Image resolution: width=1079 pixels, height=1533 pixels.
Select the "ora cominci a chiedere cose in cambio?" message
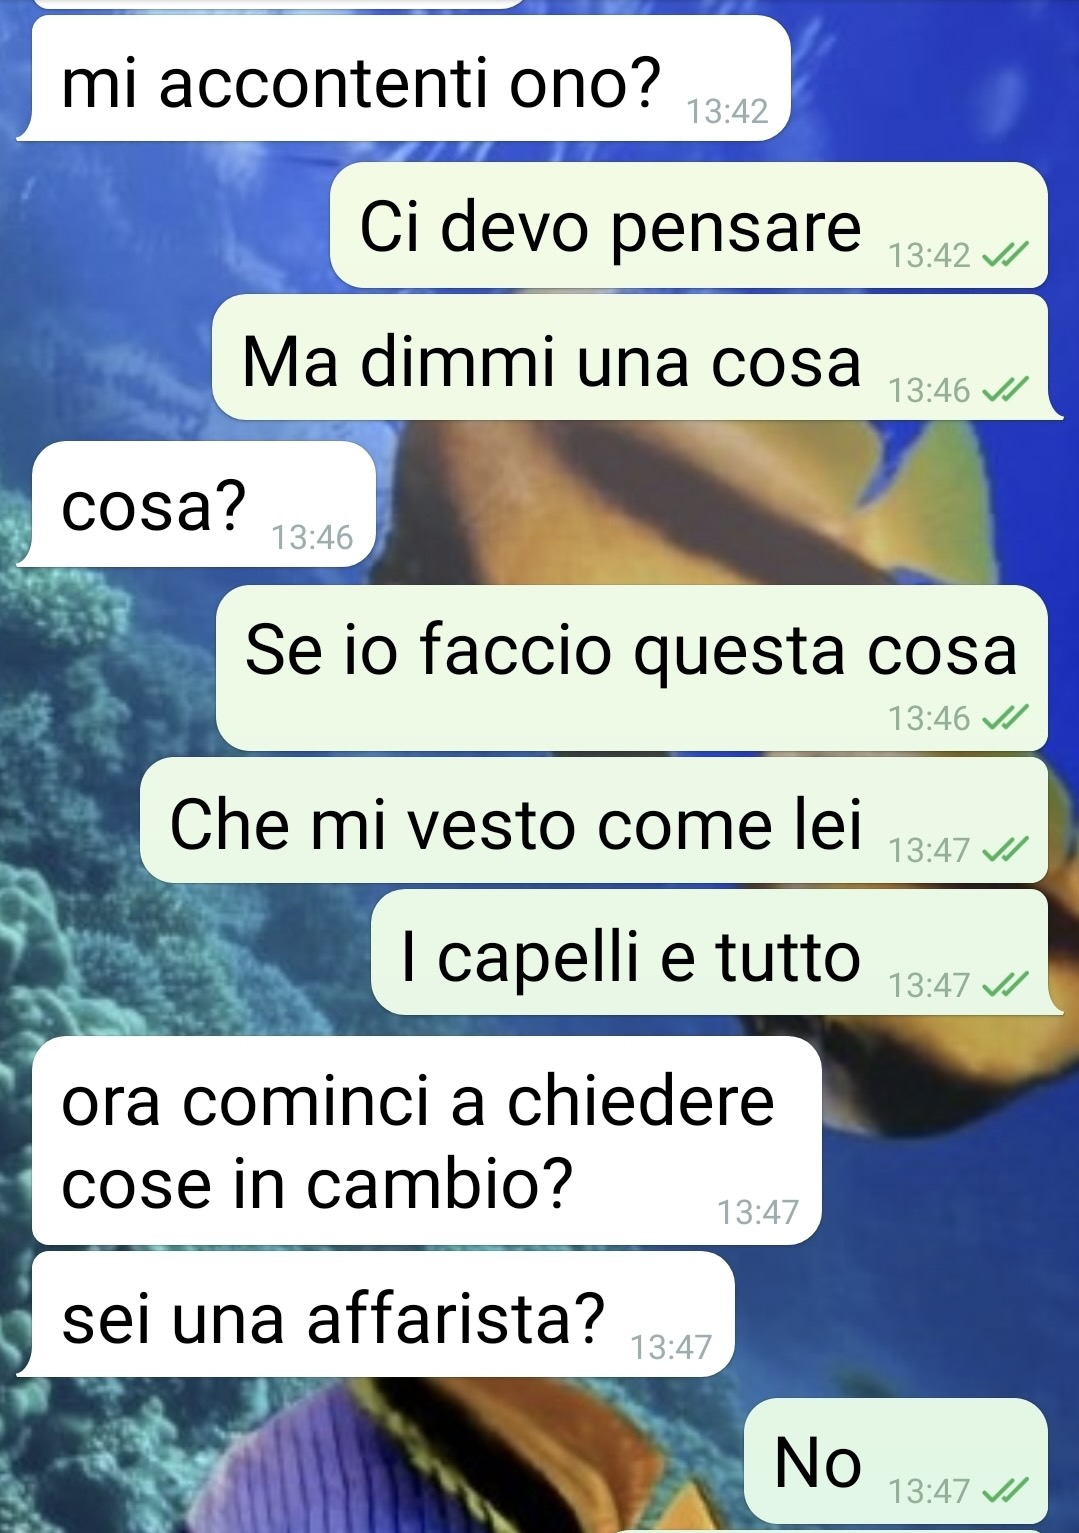(426, 1141)
